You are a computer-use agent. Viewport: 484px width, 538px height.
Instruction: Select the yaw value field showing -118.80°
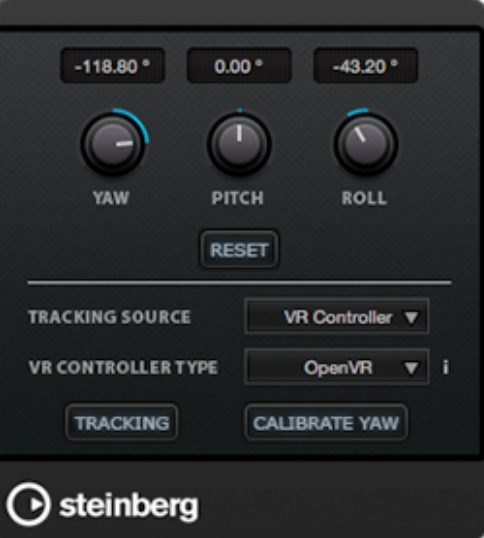[113, 66]
